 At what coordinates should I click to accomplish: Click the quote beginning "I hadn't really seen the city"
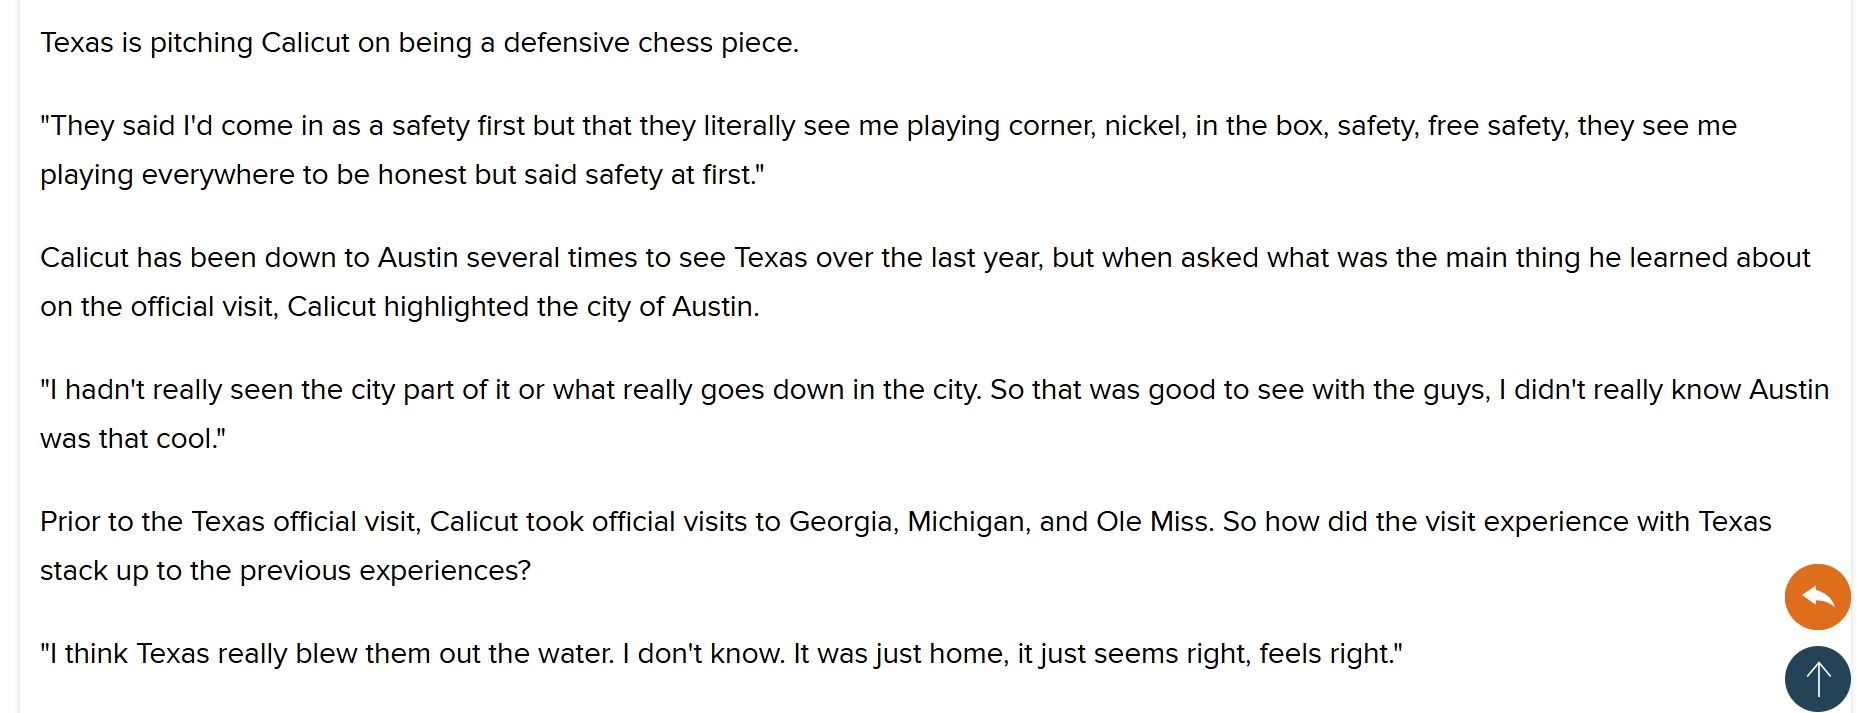[x=934, y=414]
